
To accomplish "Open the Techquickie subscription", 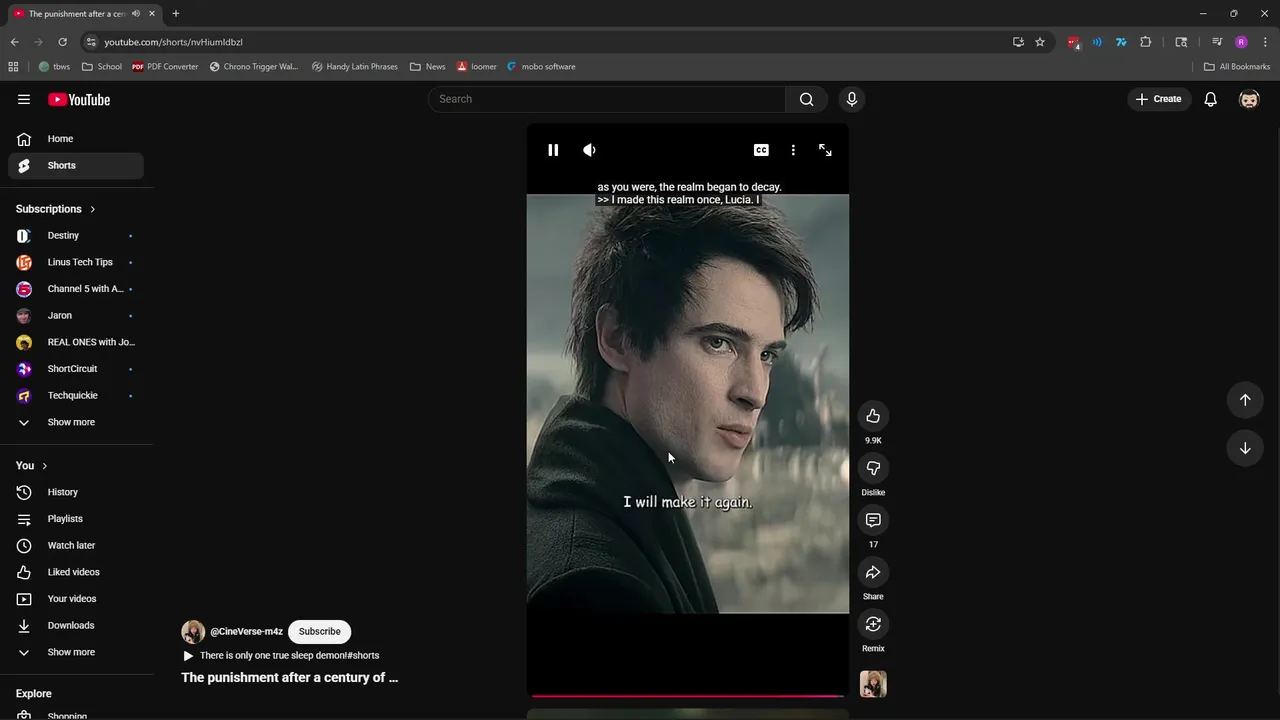I will click(76, 396).
